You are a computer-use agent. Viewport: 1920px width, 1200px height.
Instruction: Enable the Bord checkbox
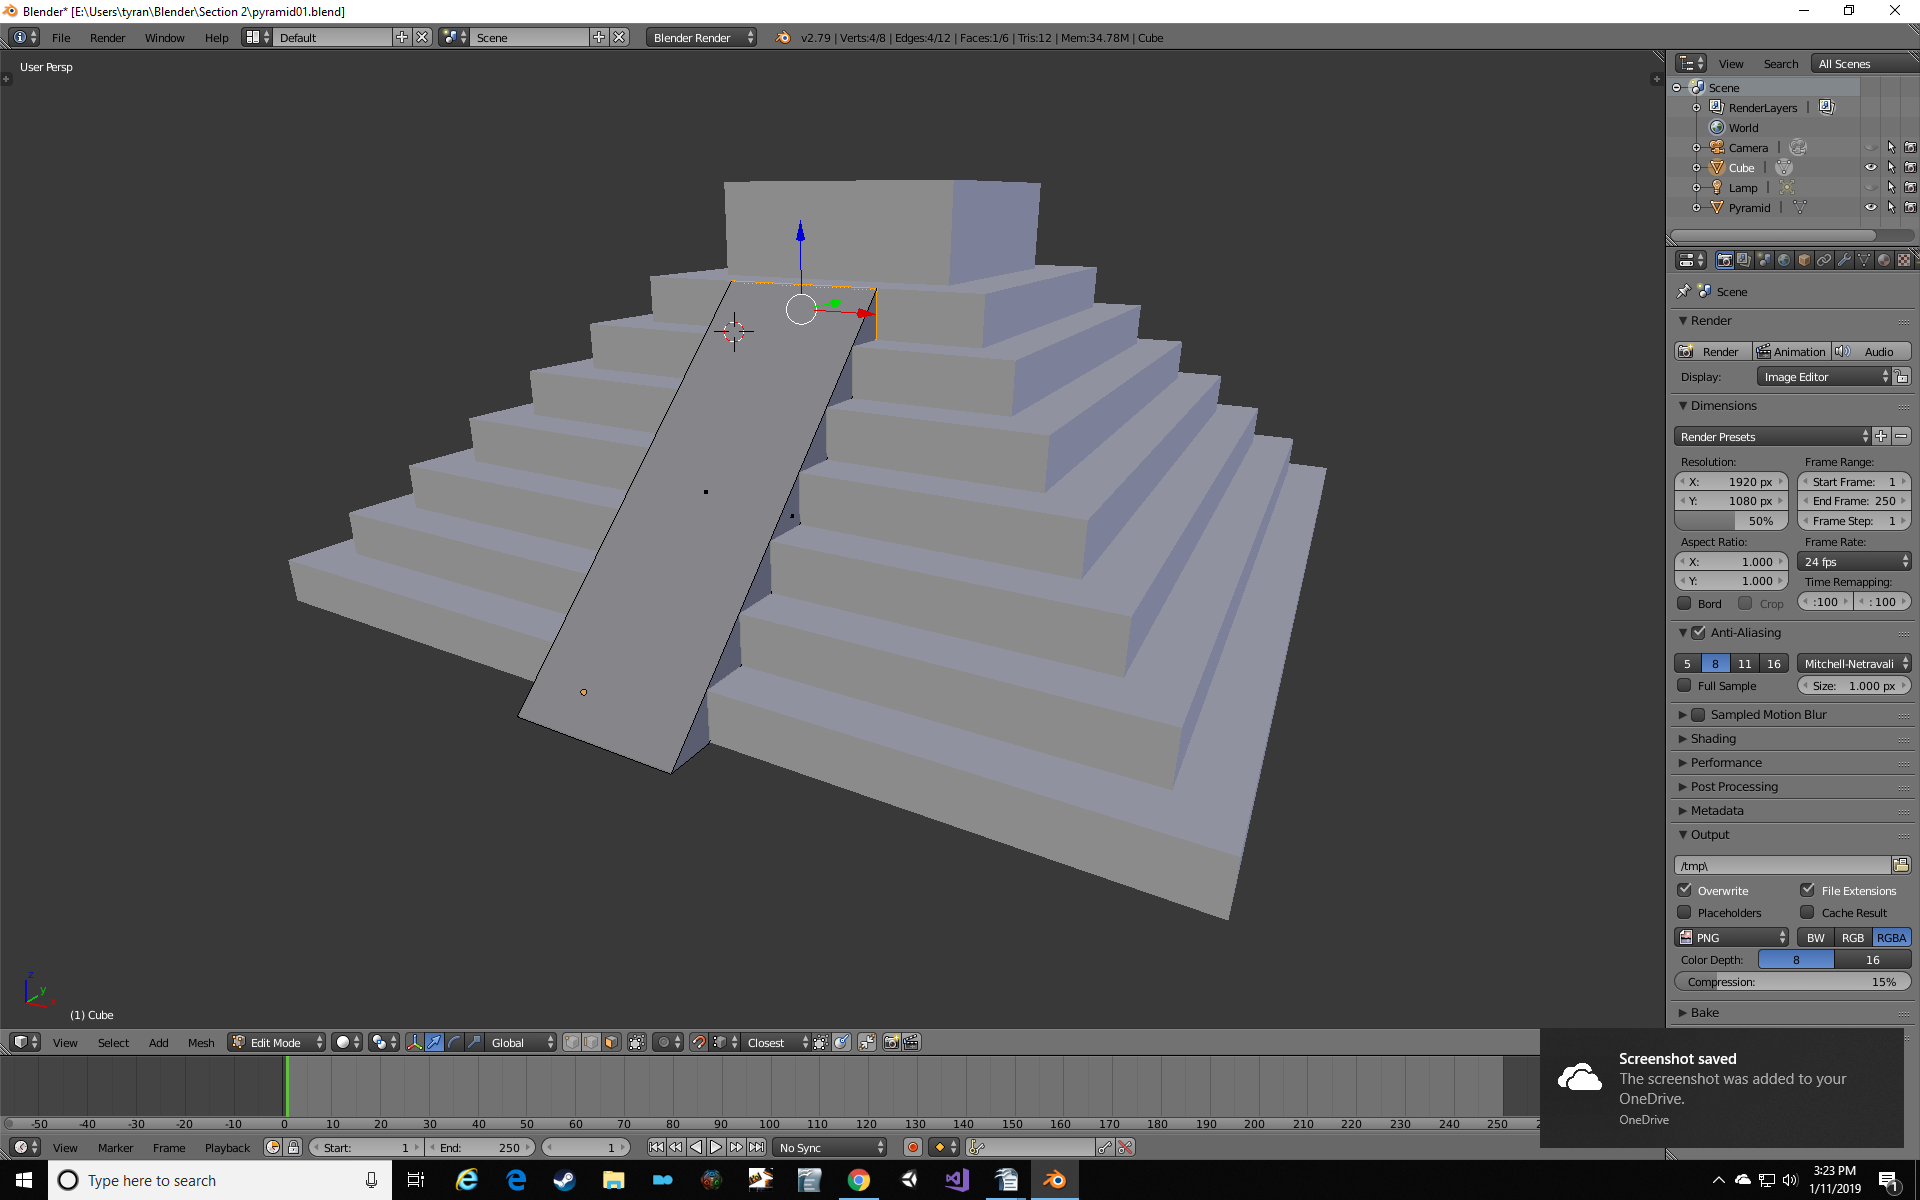1685,603
